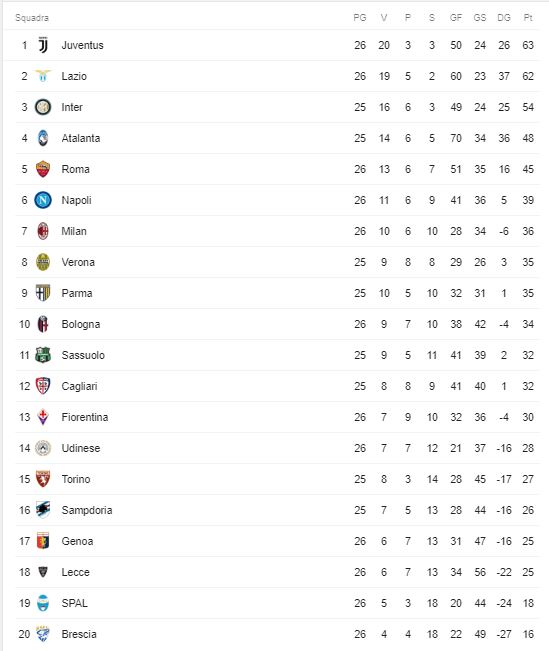Click the Lazio eagle logo
Screen dimensions: 549x651
pyautogui.click(x=43, y=76)
